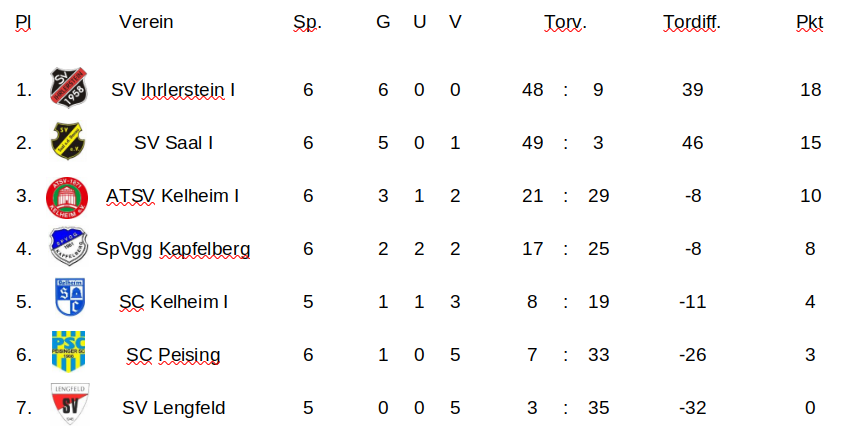Select team name SV Lengfeld

[x=173, y=407]
